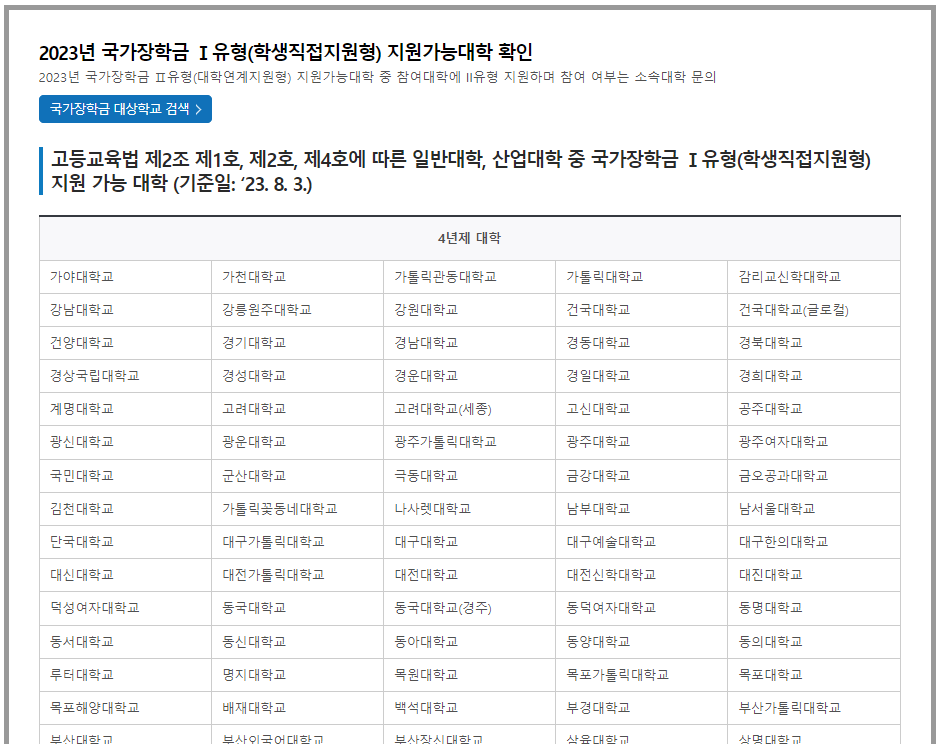Click the 군산대학교 cell
This screenshot has height=744, width=938.
click(297, 476)
